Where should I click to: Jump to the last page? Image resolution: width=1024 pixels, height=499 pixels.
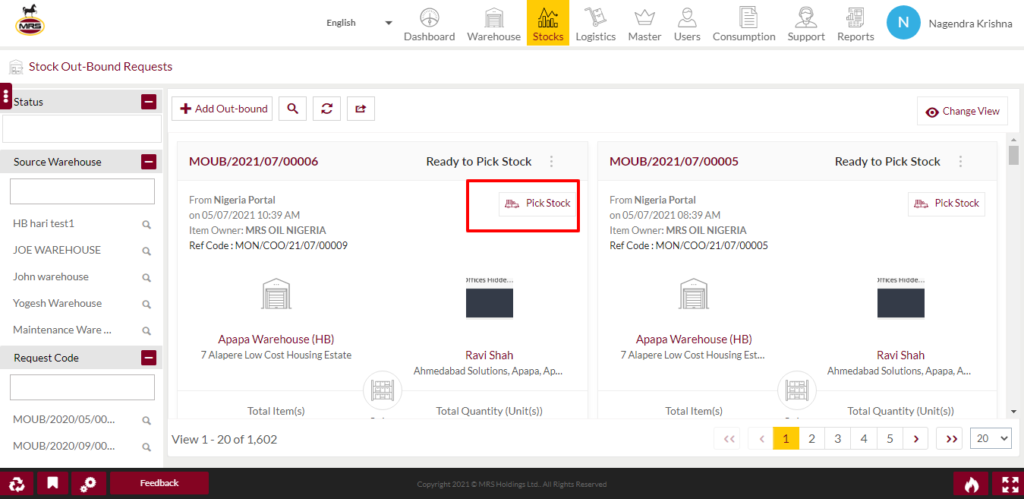pyautogui.click(x=950, y=439)
